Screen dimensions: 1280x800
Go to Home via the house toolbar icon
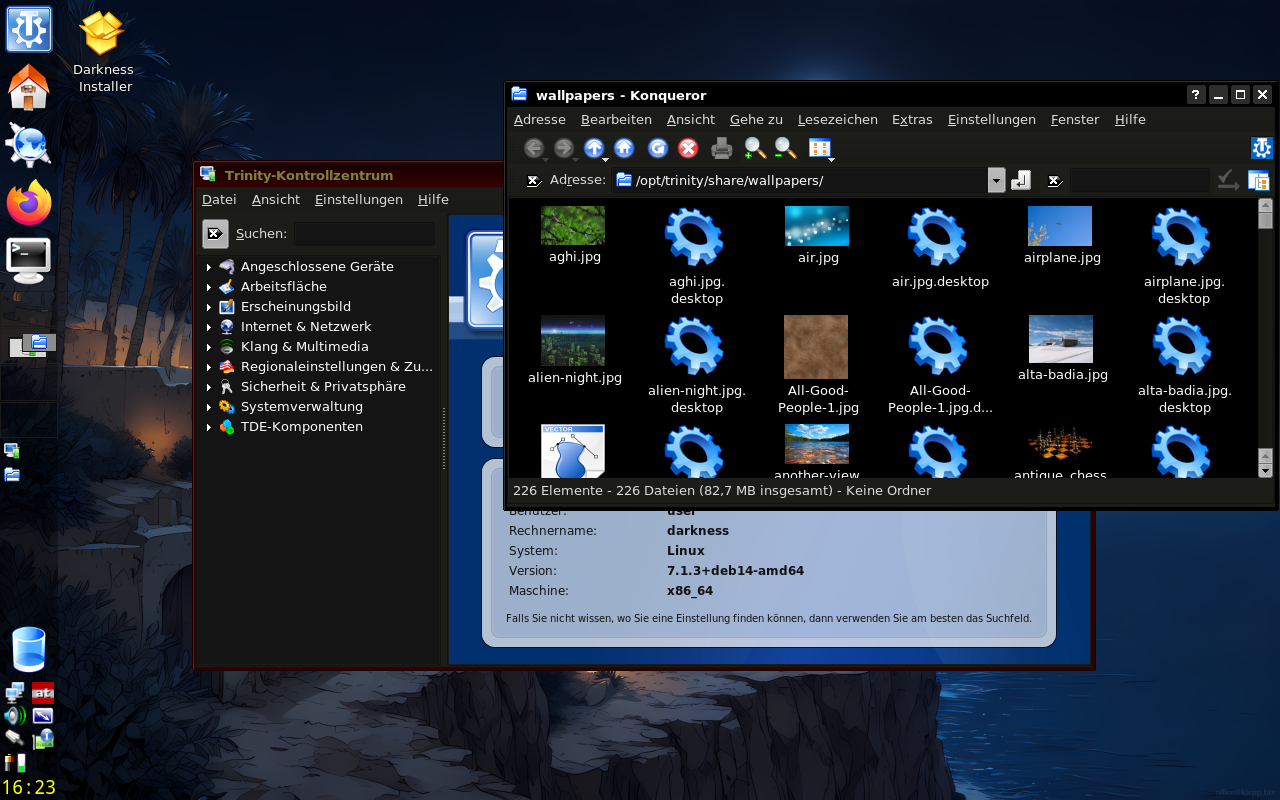click(x=624, y=149)
